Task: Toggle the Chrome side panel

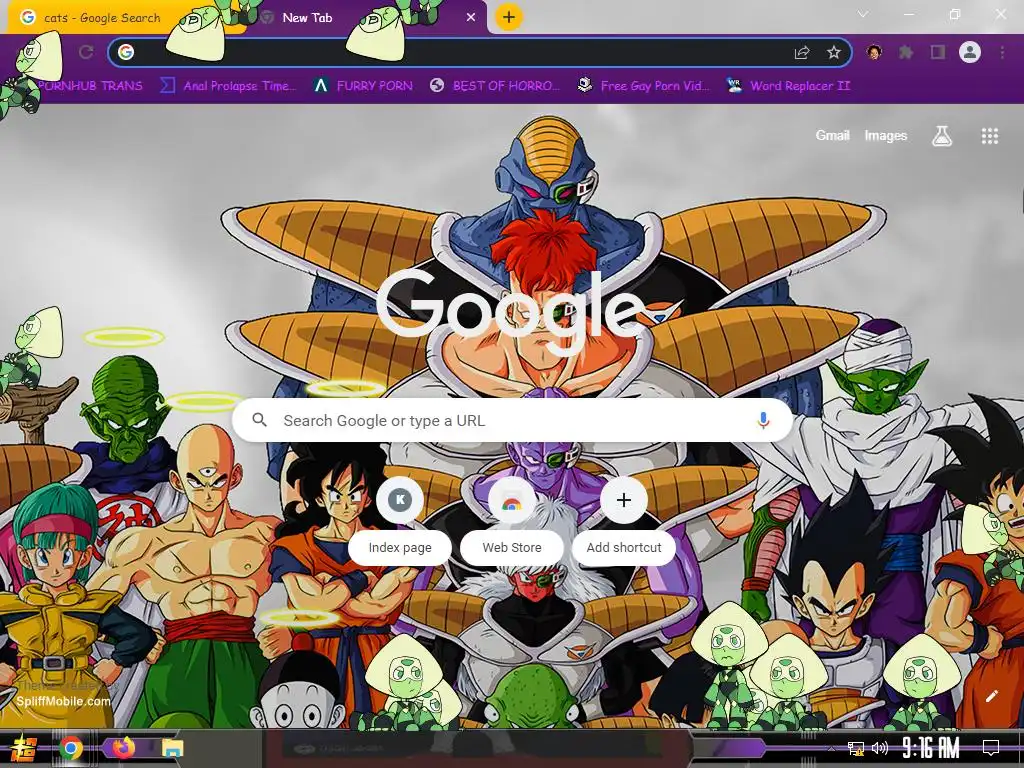Action: (938, 52)
